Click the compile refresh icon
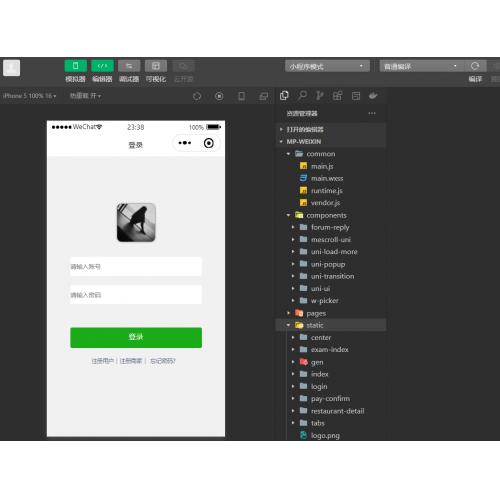The width and height of the screenshot is (500, 500). (475, 66)
